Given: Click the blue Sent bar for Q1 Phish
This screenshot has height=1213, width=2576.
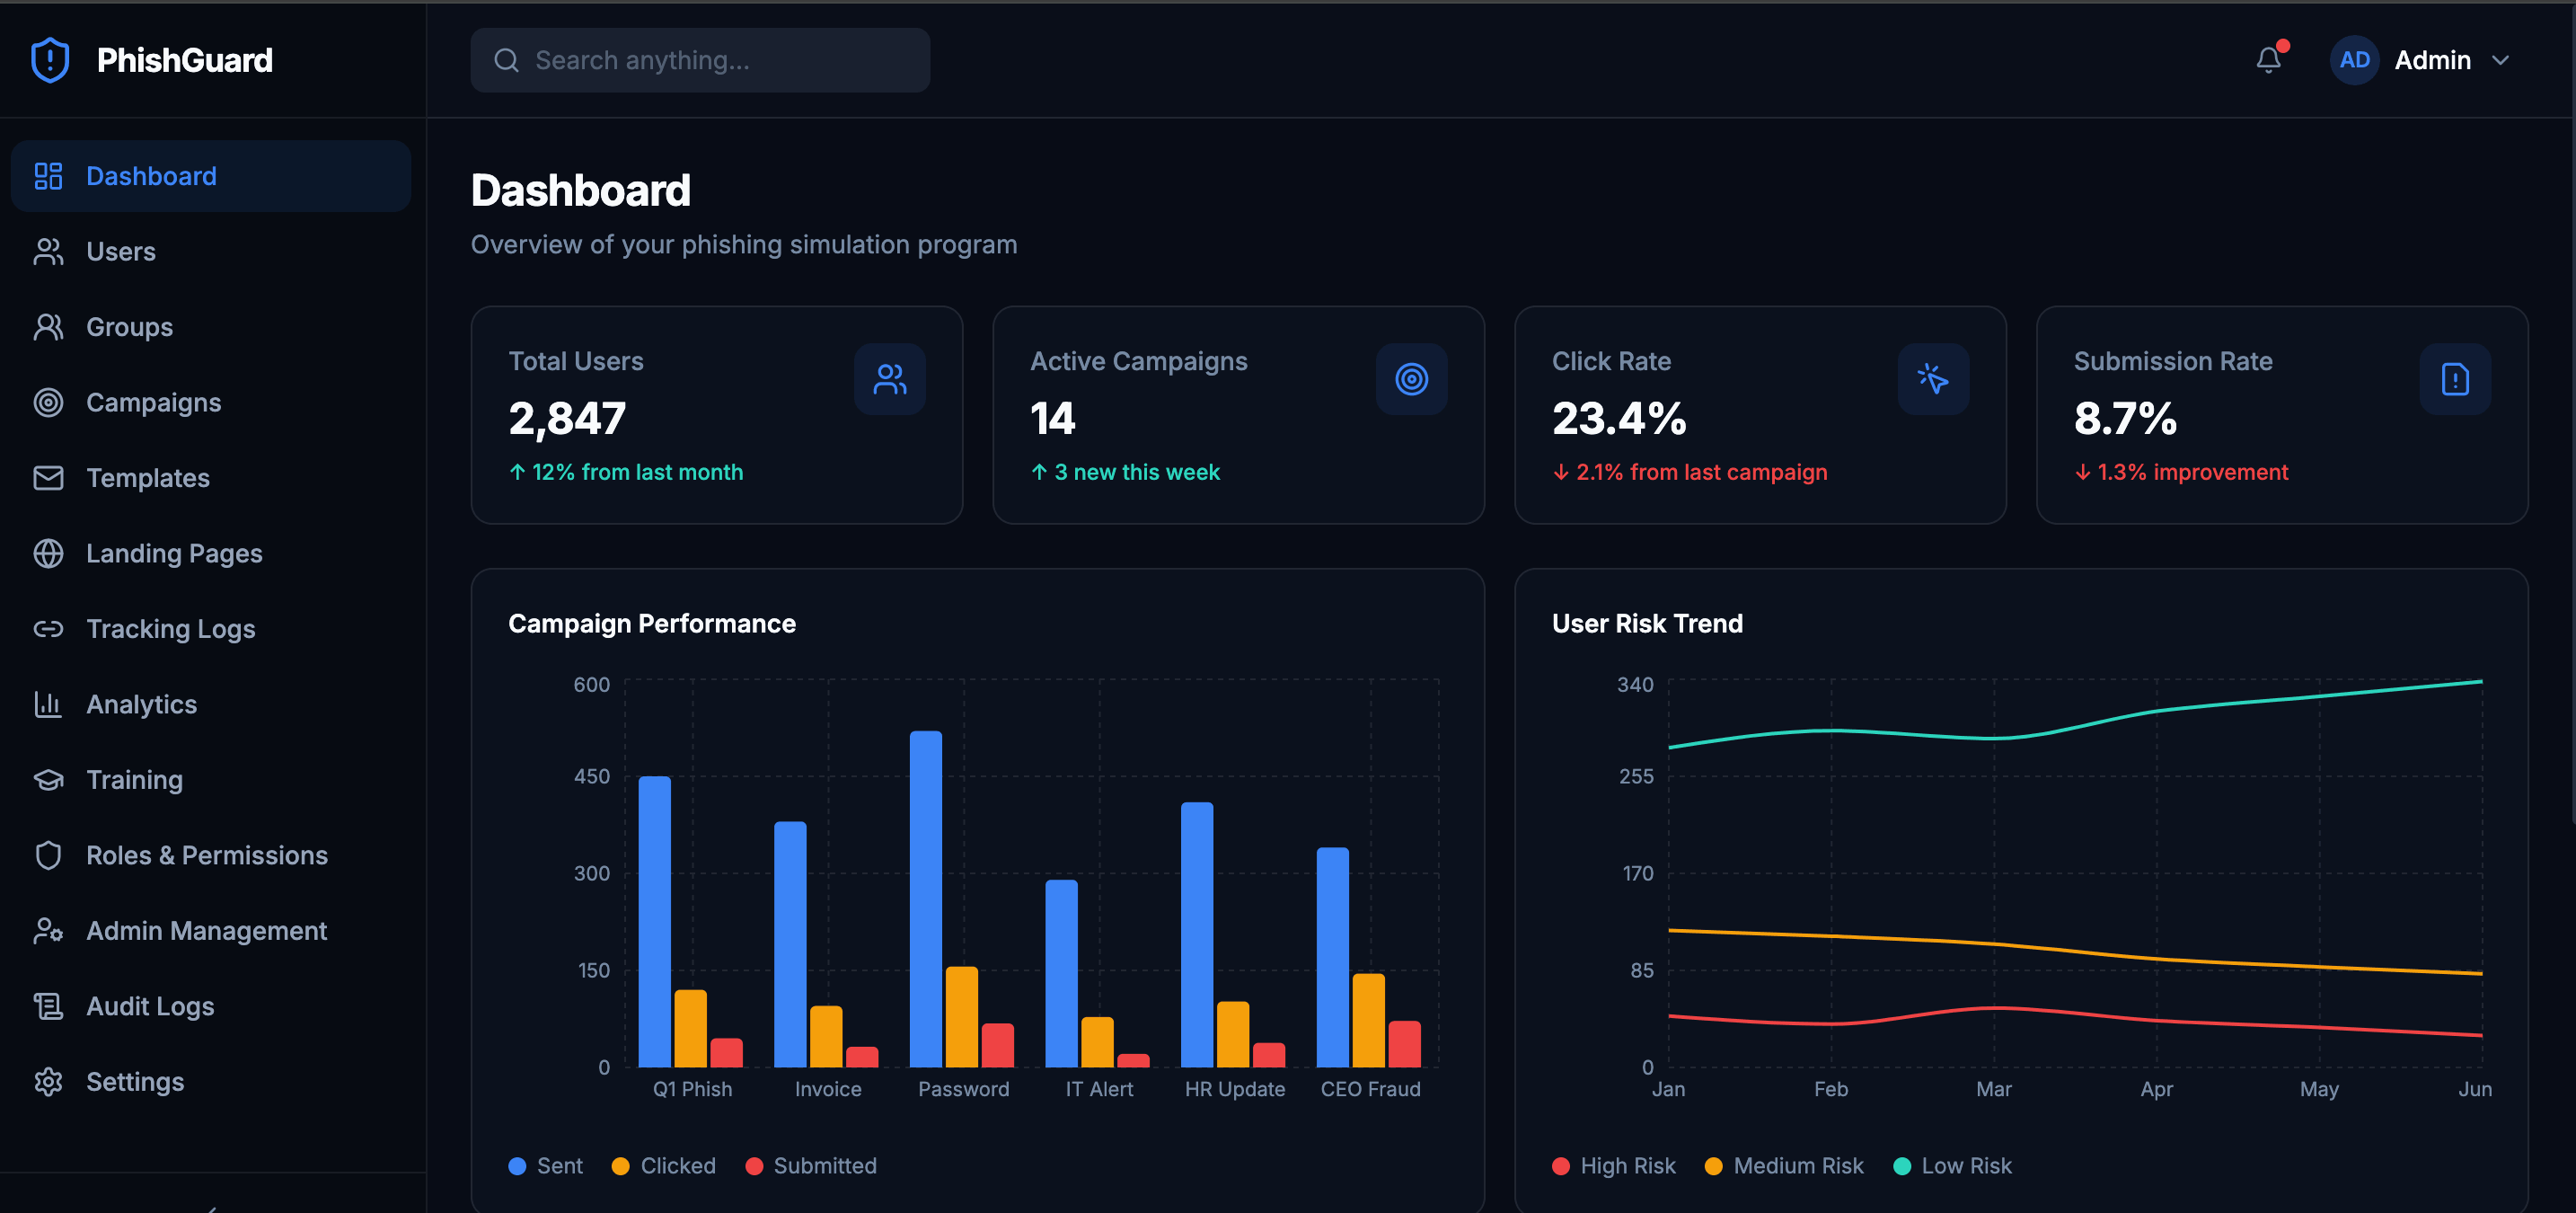Looking at the screenshot, I should pos(655,922).
